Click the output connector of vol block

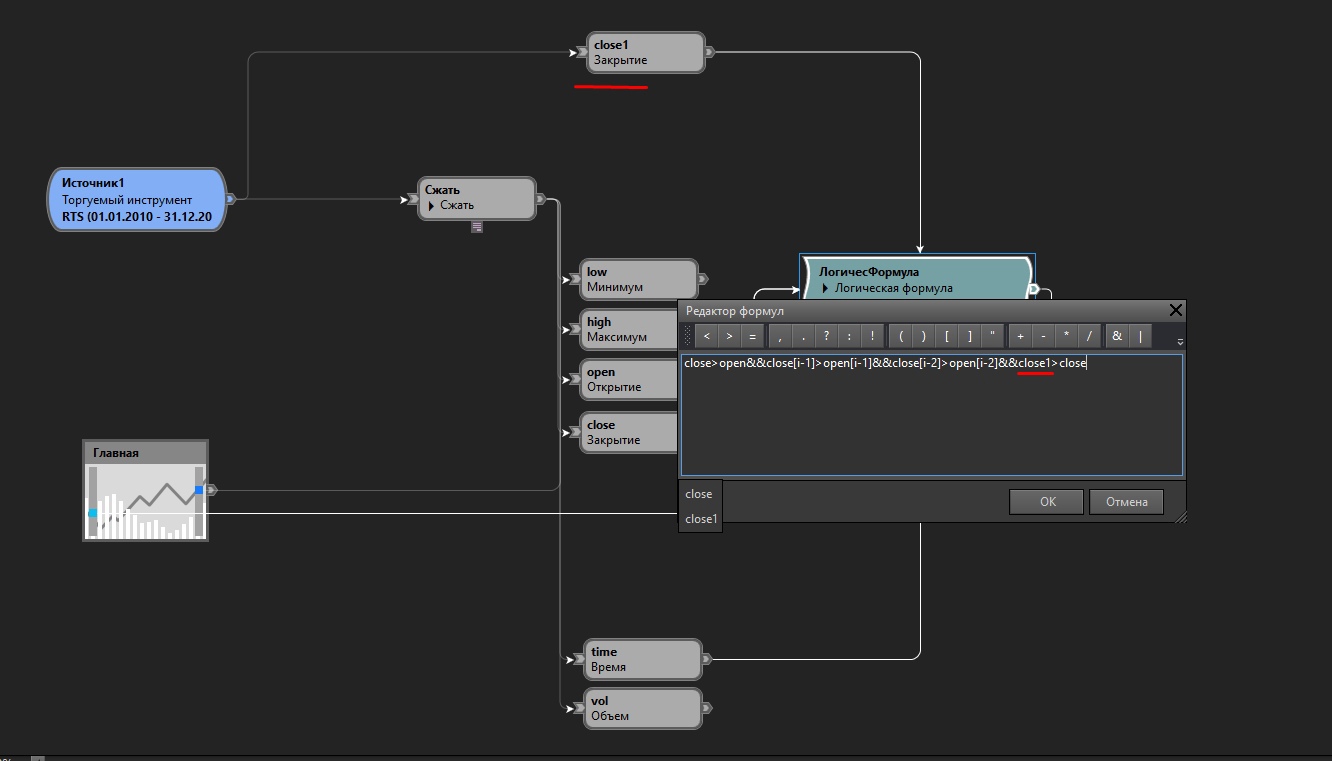coord(708,708)
